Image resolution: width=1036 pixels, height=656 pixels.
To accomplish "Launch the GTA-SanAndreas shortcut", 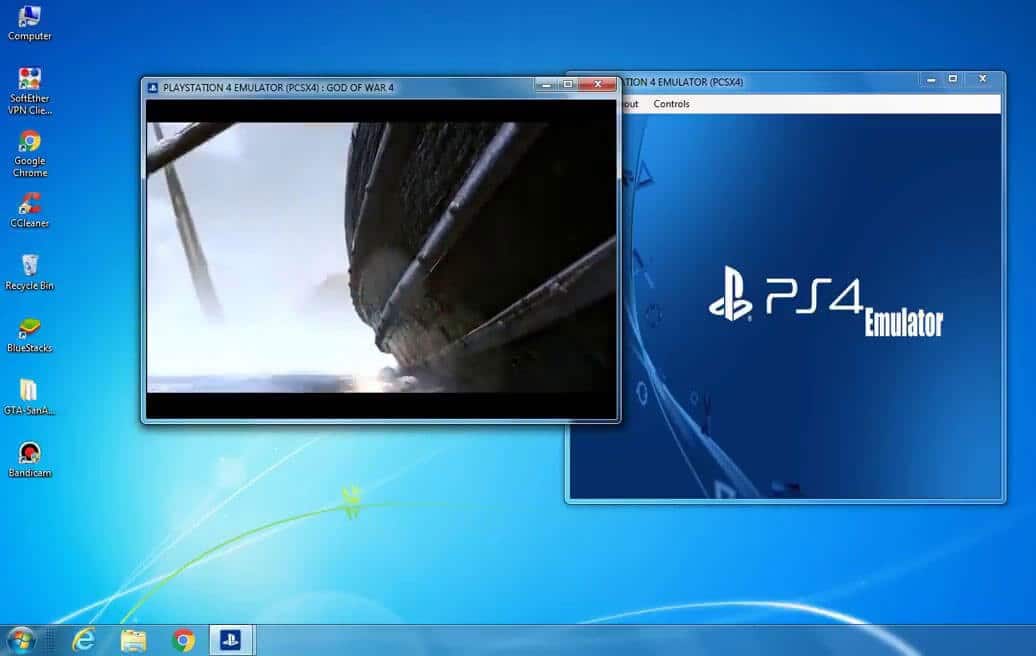I will 28,390.
